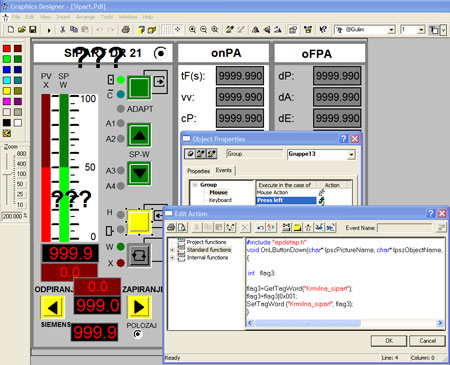Image resolution: width=450 pixels, height=365 pixels.
Task: Print the picture from main toolbar
Action: coord(126,30)
